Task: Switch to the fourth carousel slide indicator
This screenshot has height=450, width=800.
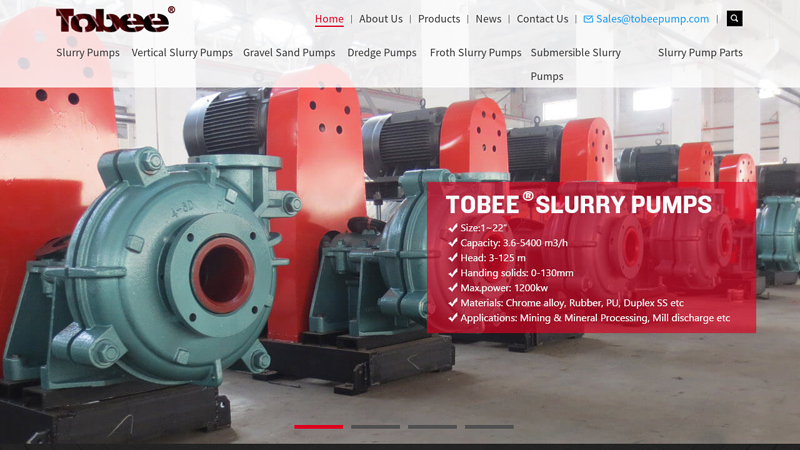Action: coord(489,427)
